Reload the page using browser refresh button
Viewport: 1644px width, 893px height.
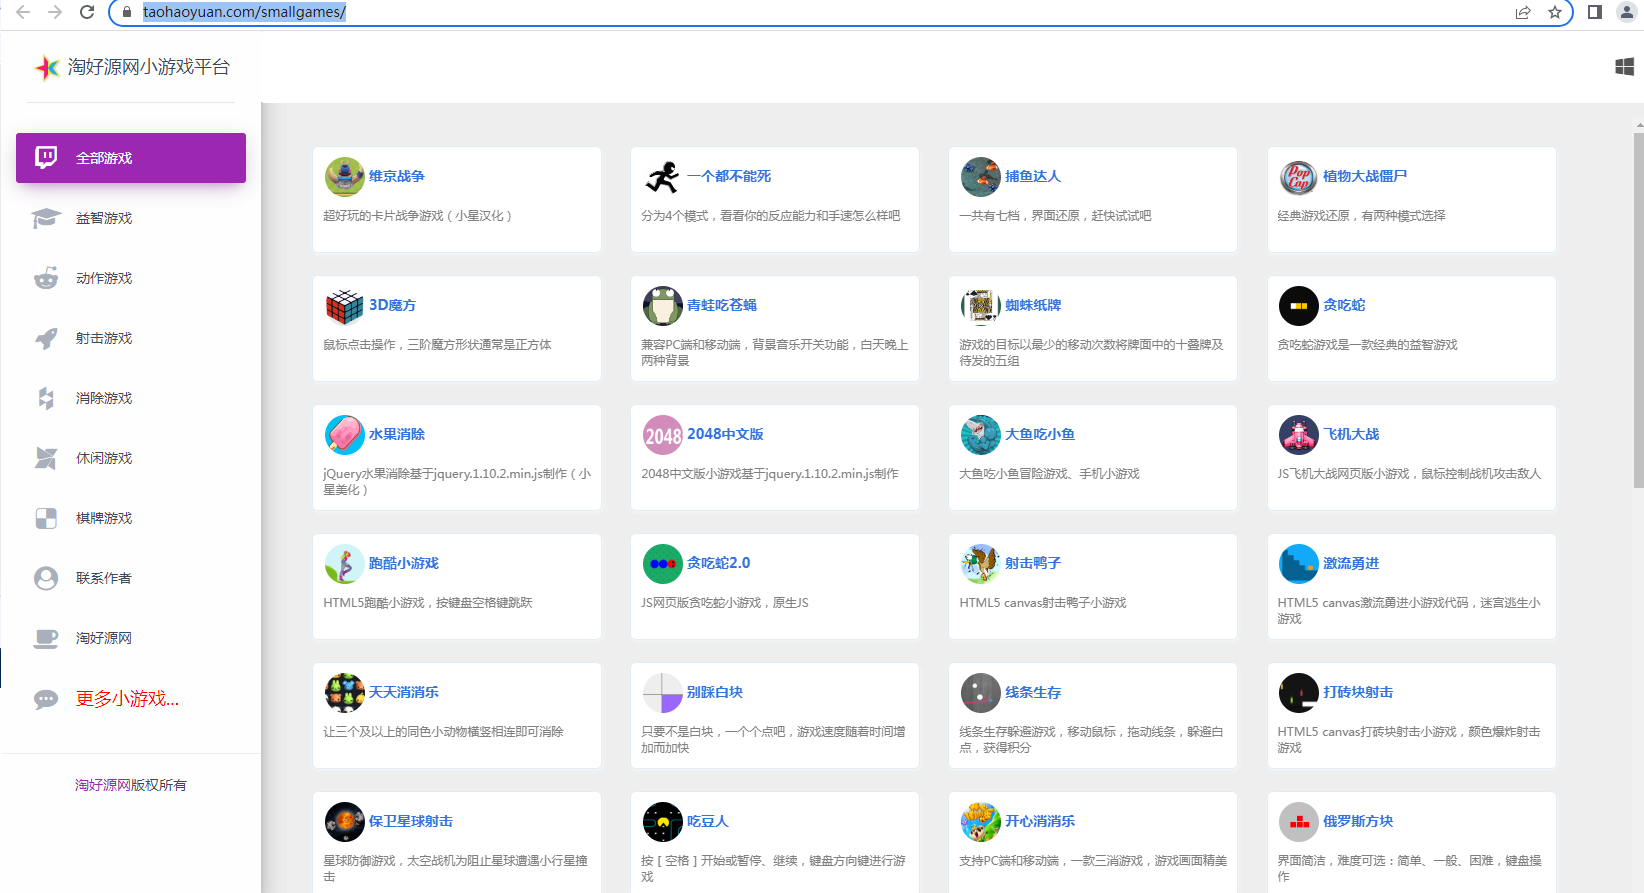pyautogui.click(x=87, y=12)
